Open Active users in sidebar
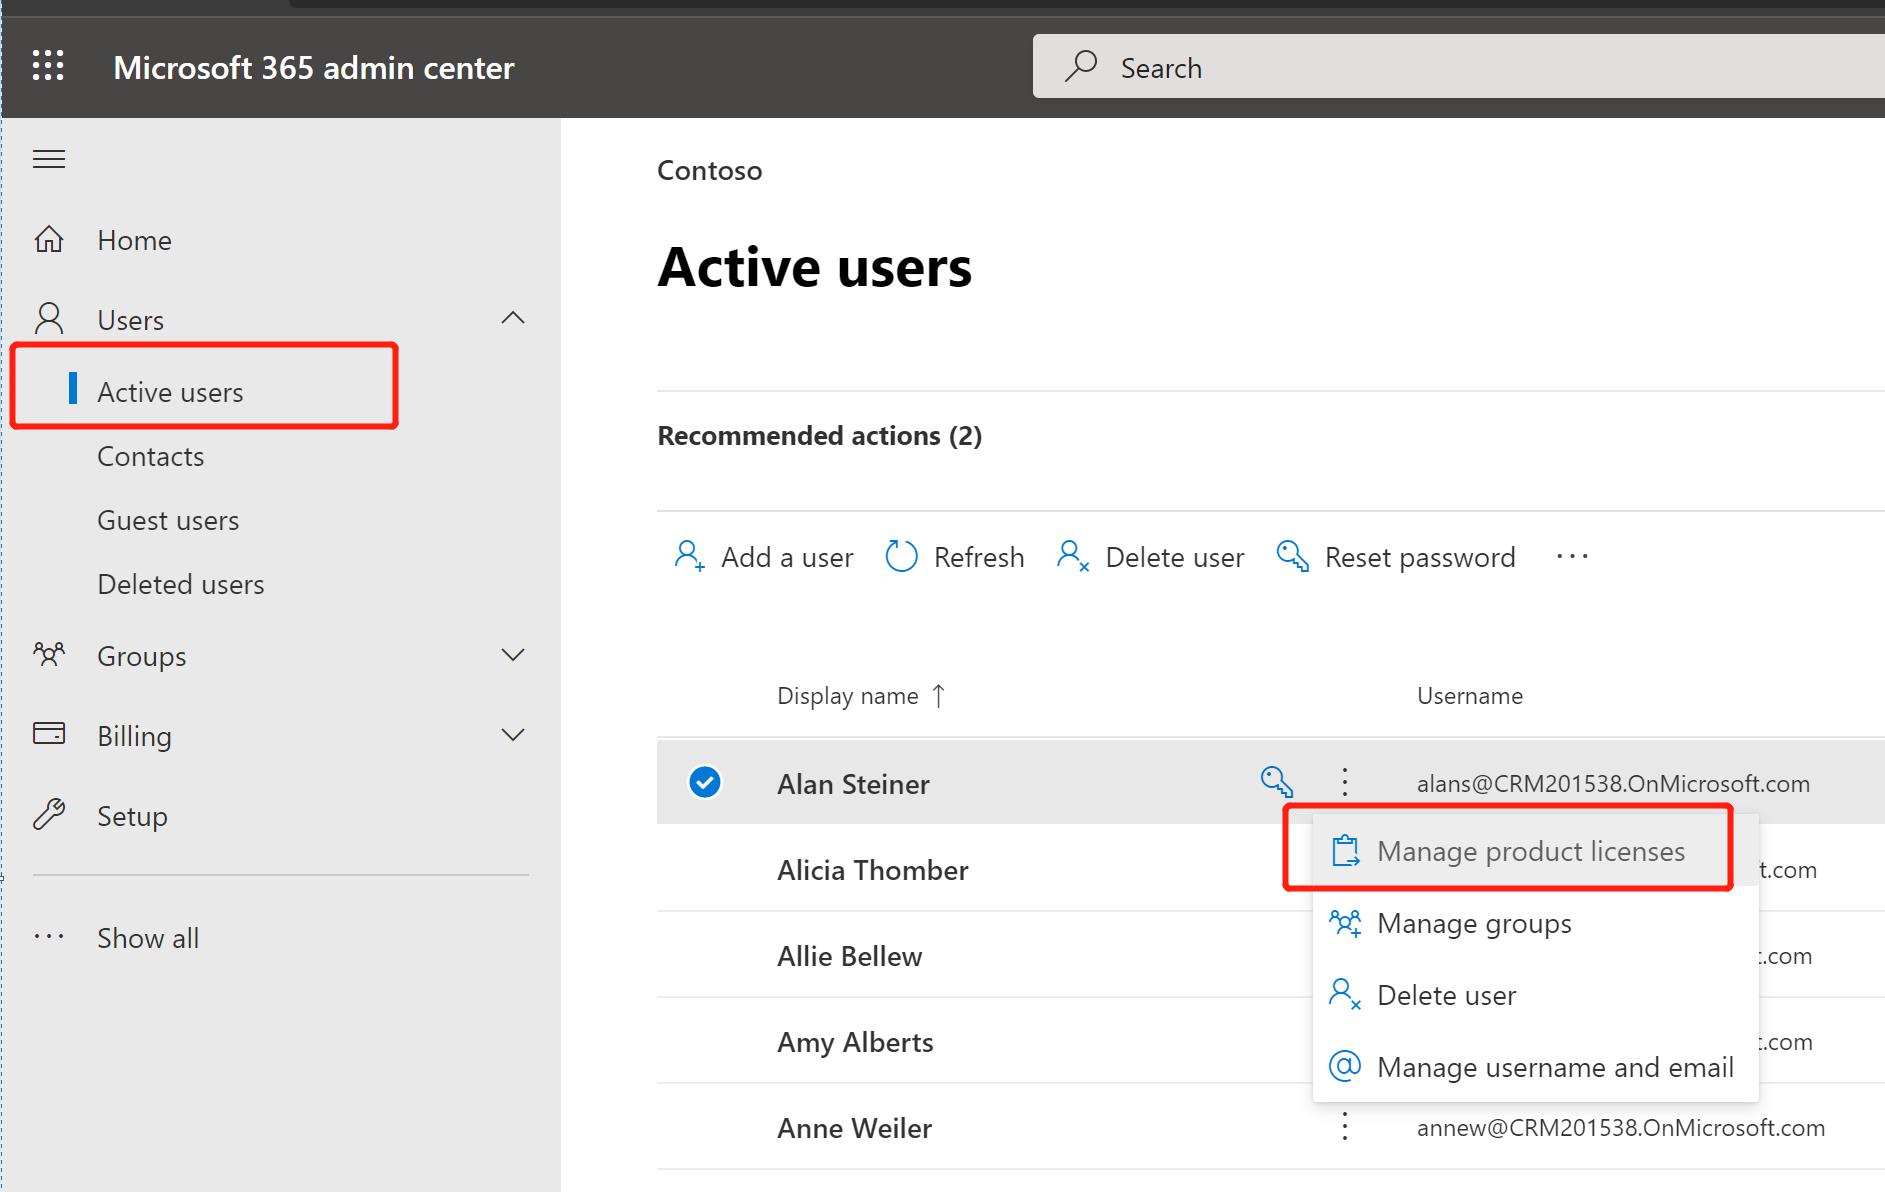 tap(170, 392)
